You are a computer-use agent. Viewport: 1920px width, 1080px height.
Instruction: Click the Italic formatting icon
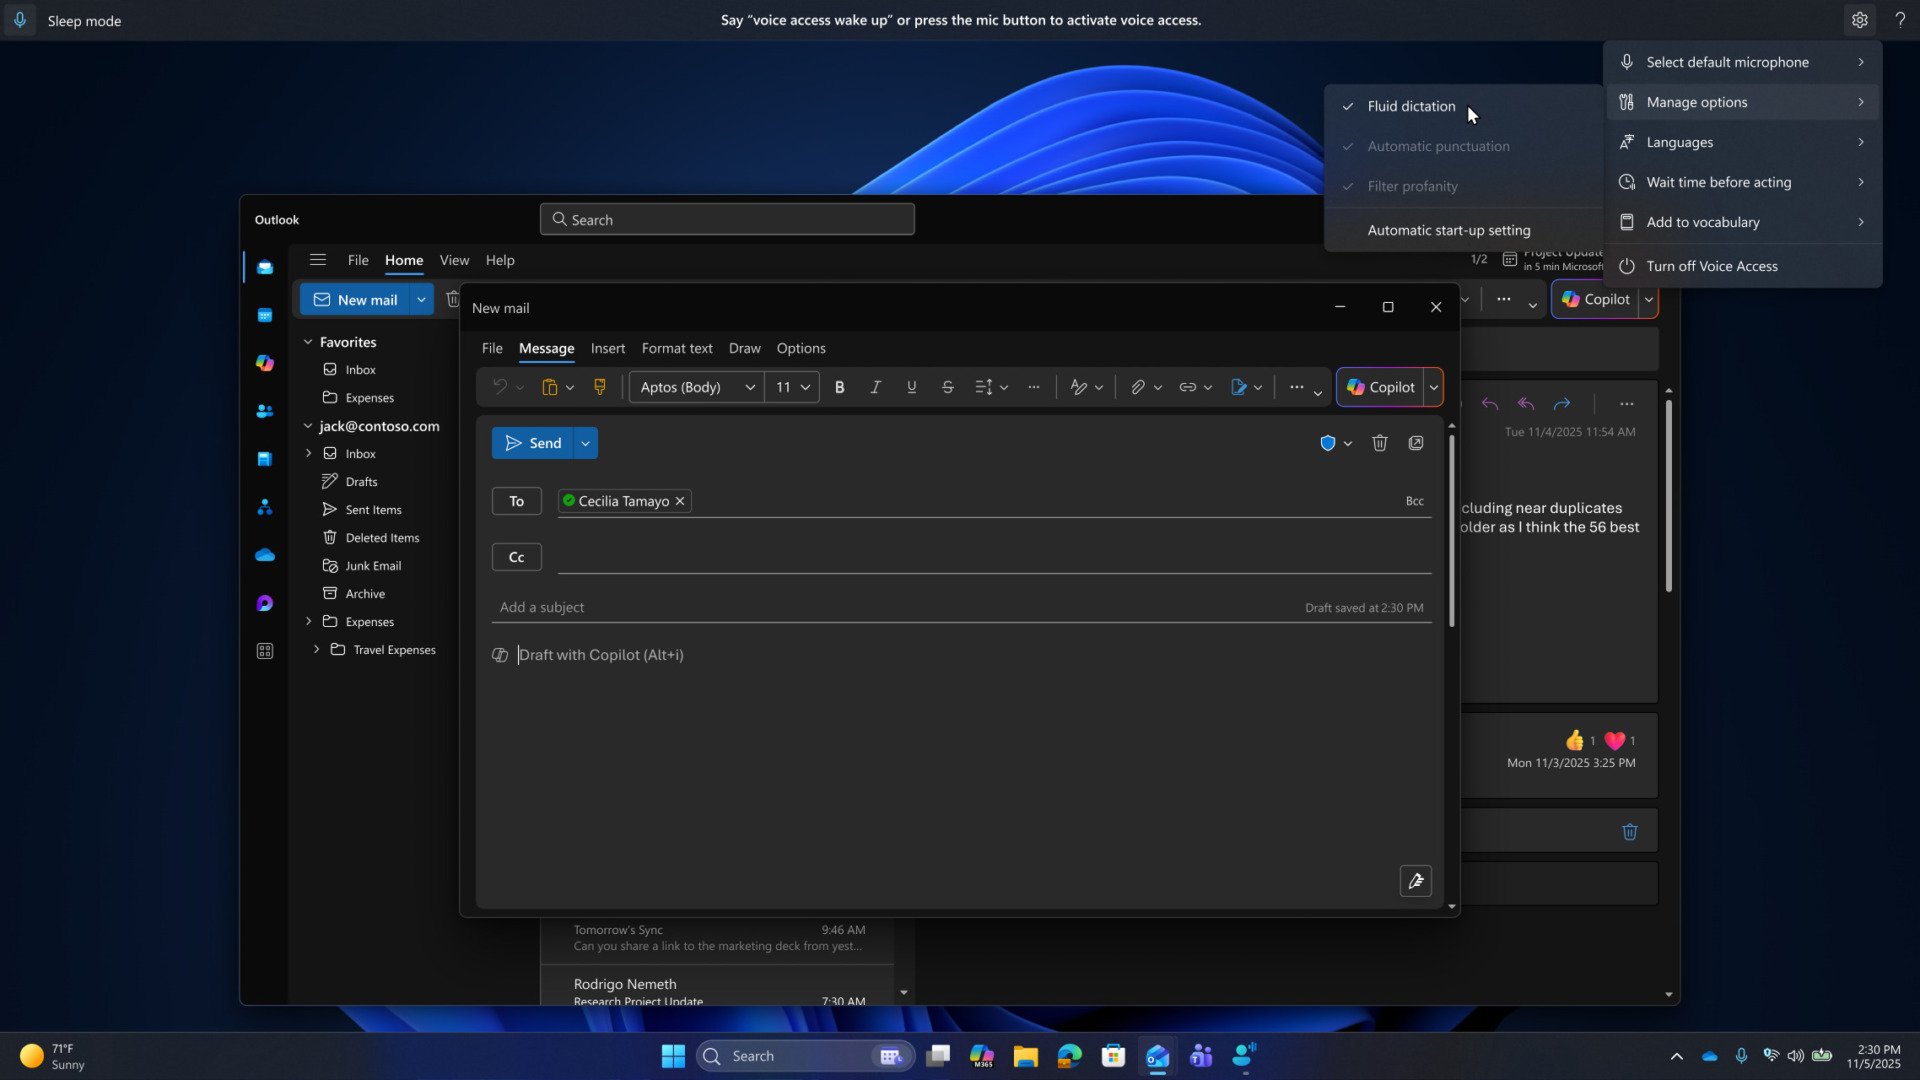[x=875, y=387]
